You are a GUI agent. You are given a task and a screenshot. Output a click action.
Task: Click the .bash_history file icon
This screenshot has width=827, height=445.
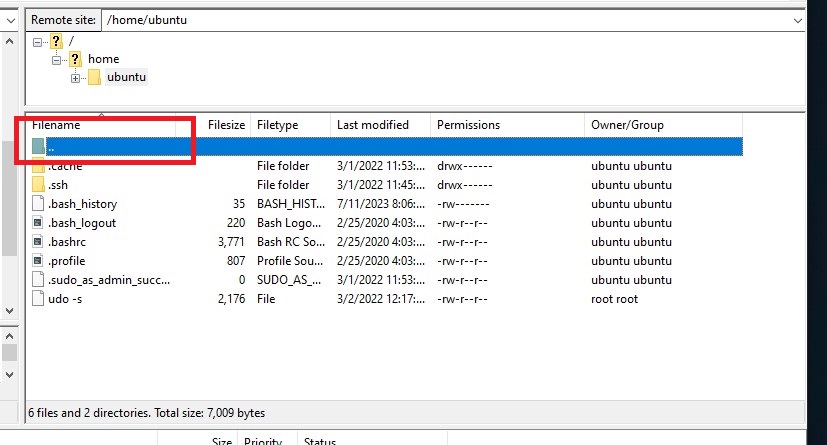click(38, 204)
